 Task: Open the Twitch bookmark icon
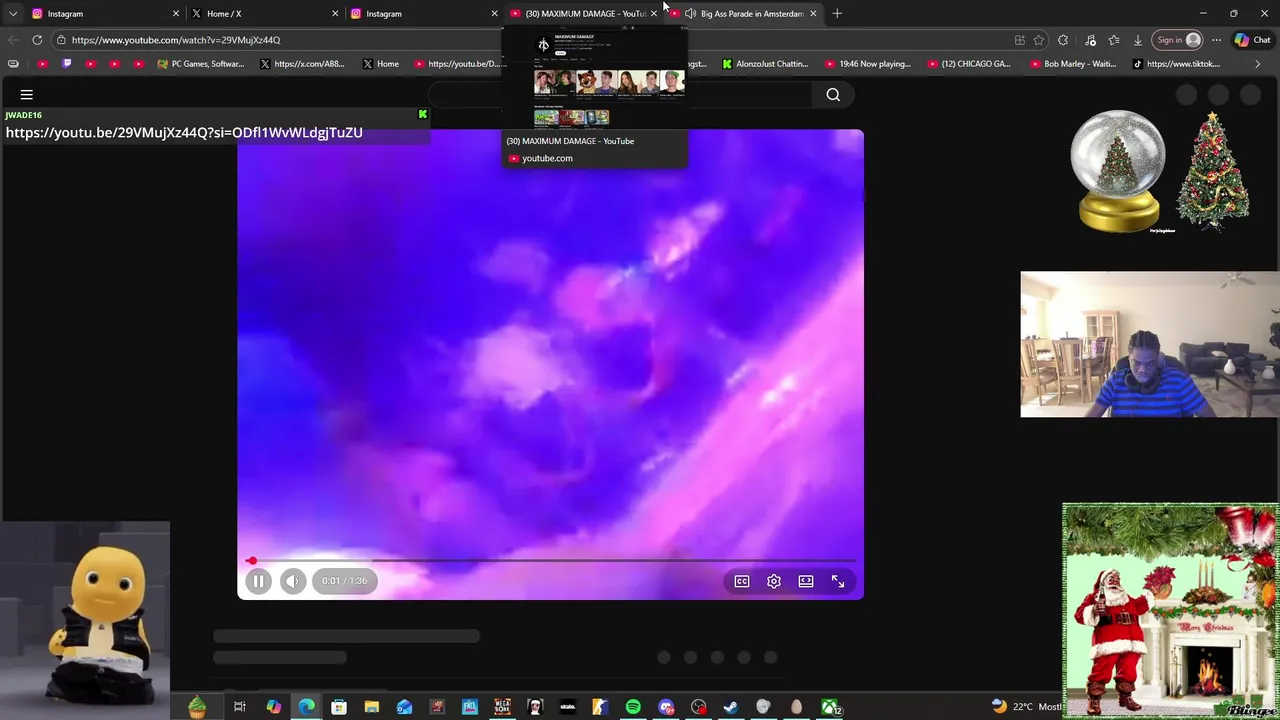point(67,64)
